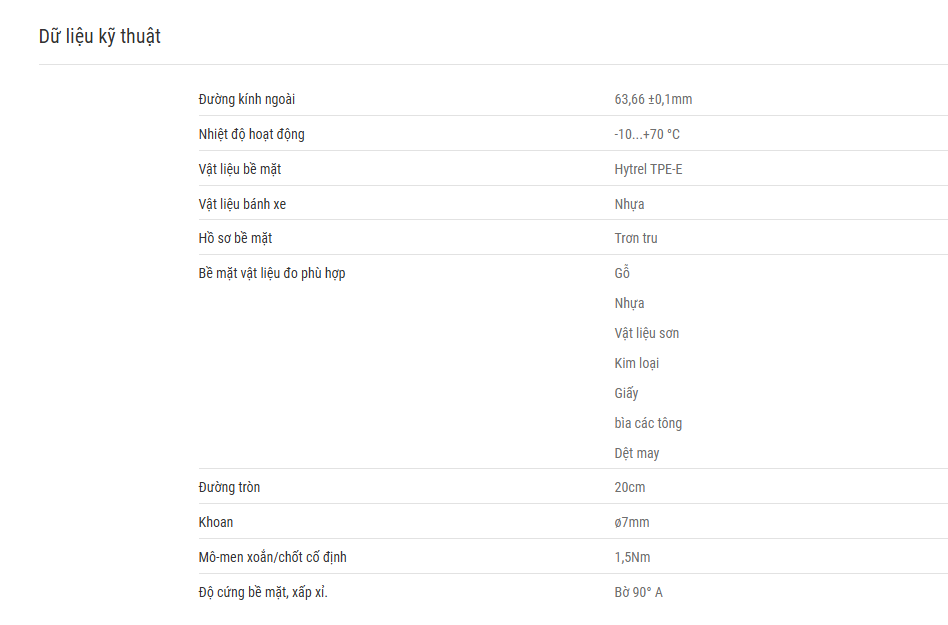Image resolution: width=948 pixels, height=625 pixels.
Task: Click the 'Bờ 90° A' hardness value
Action: click(638, 592)
